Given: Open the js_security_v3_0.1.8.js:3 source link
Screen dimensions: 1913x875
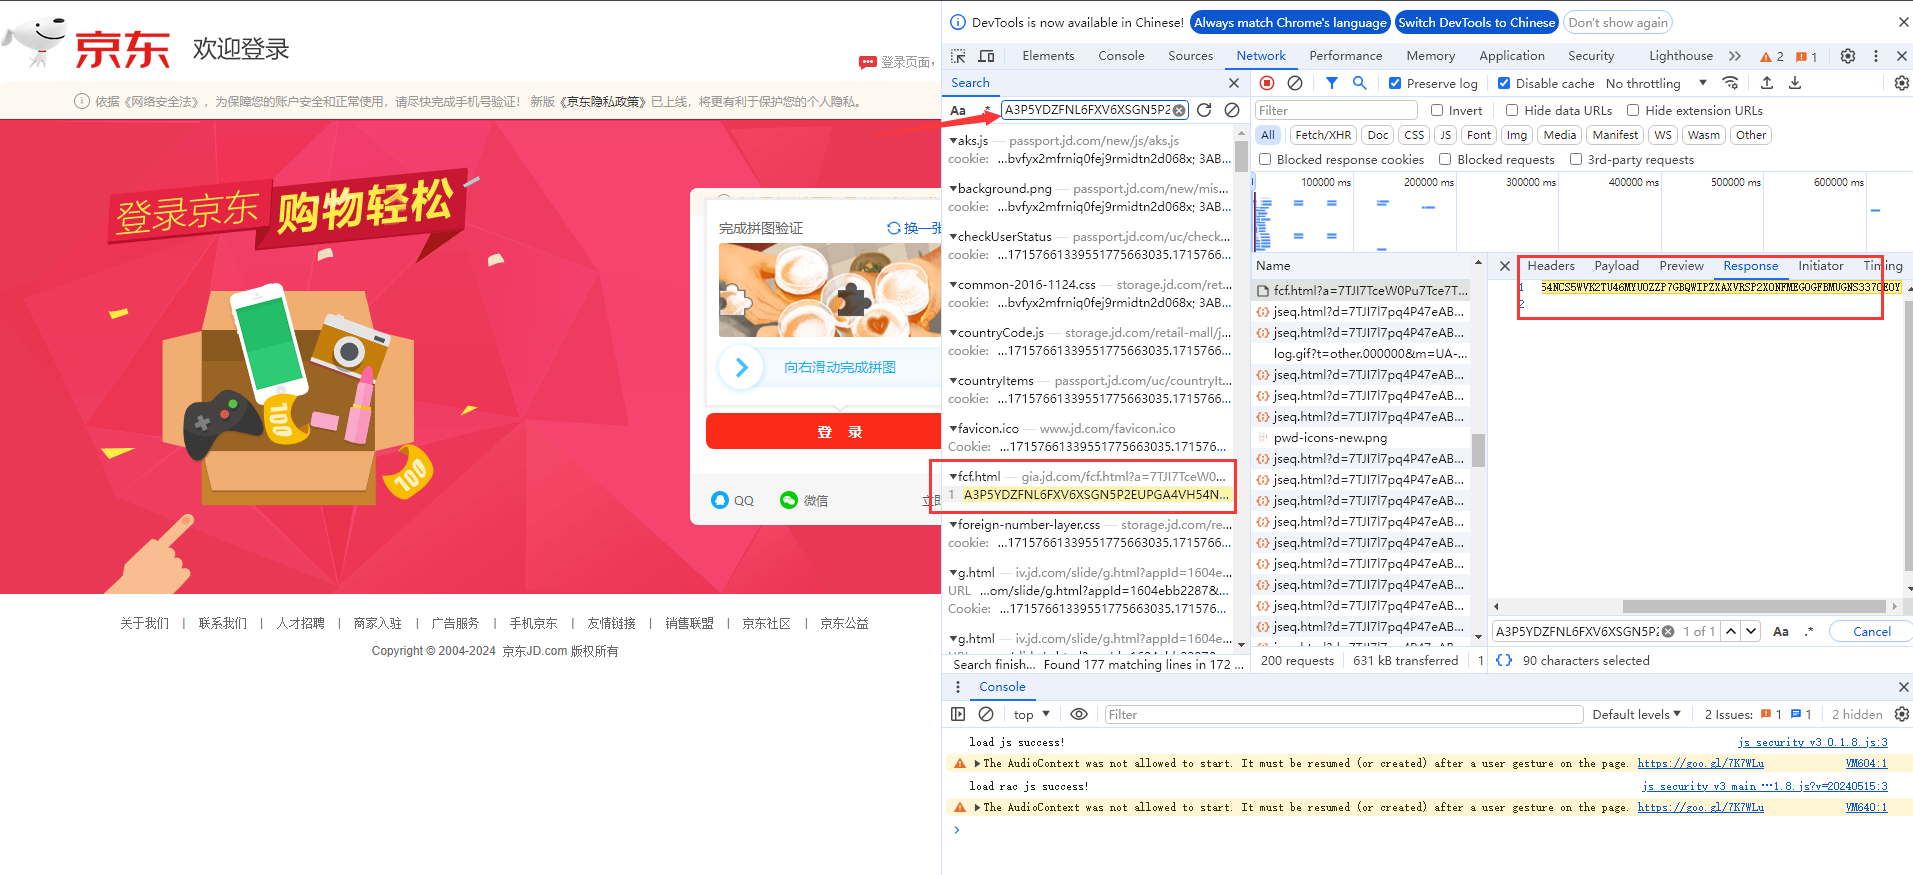Looking at the screenshot, I should point(1812,742).
